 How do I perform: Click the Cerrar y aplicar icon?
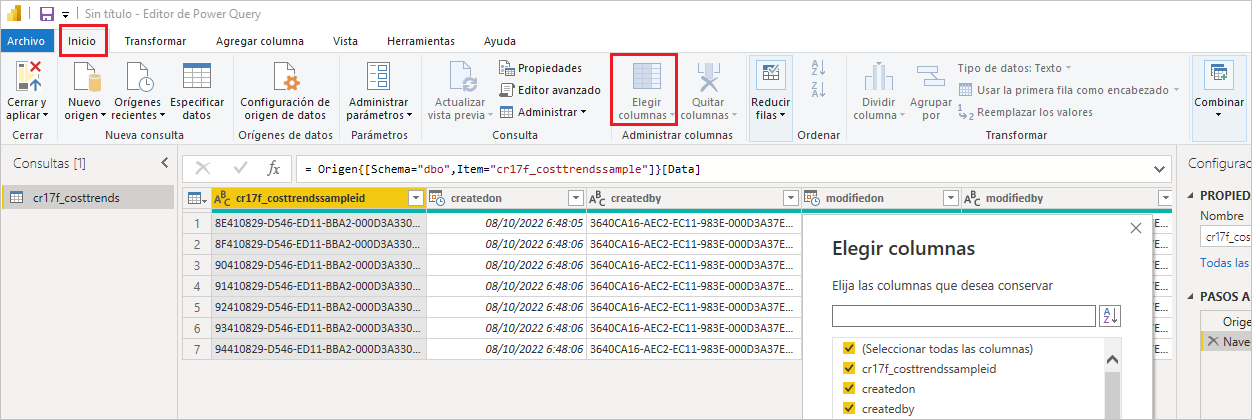tap(27, 77)
